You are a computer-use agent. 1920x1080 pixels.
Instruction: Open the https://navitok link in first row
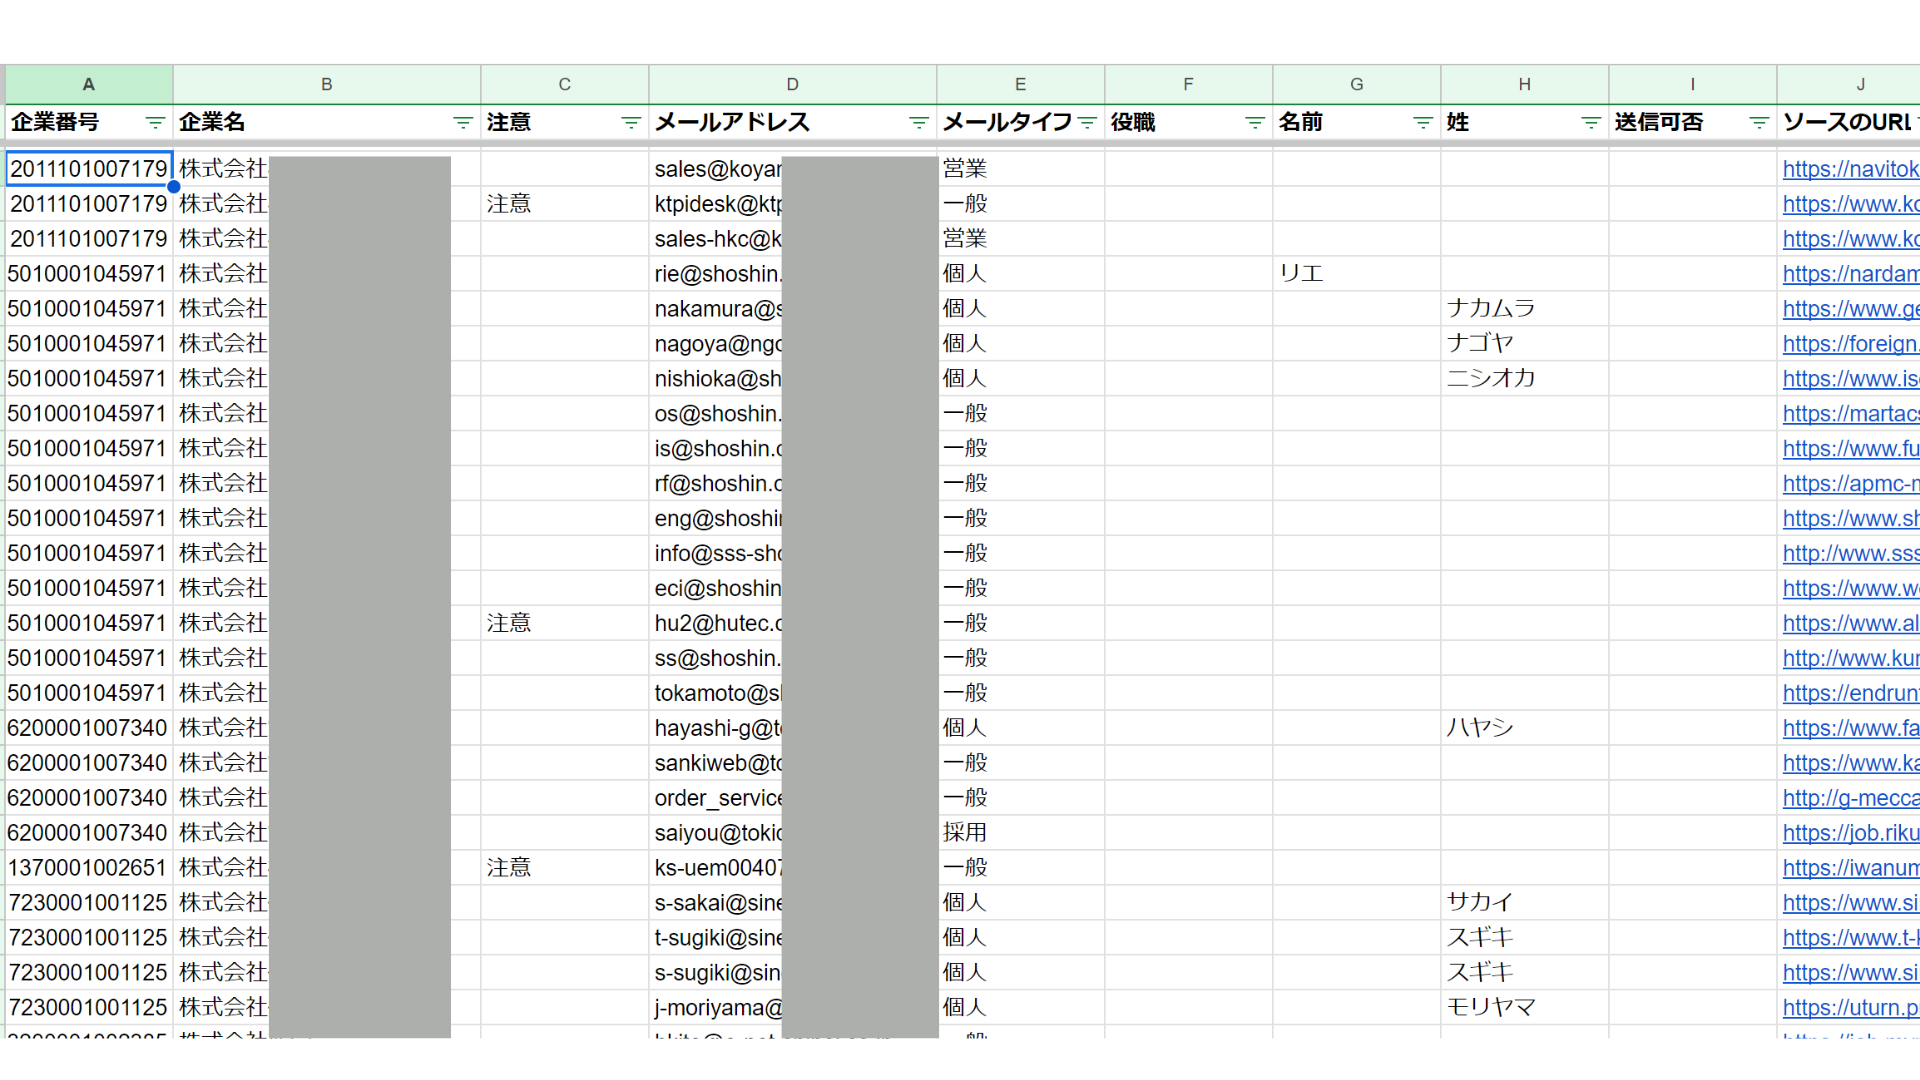(1850, 169)
